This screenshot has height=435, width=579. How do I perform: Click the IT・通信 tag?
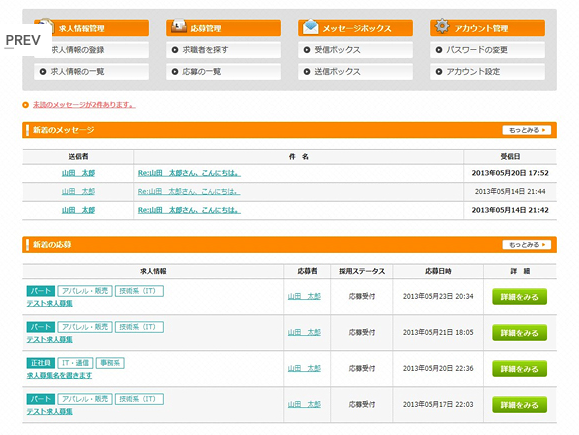75,363
